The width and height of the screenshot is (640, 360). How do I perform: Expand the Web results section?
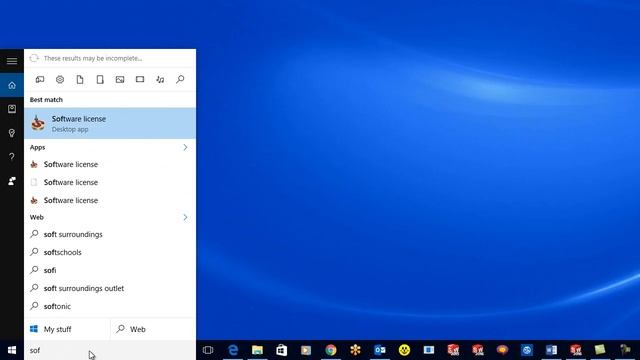tap(185, 218)
